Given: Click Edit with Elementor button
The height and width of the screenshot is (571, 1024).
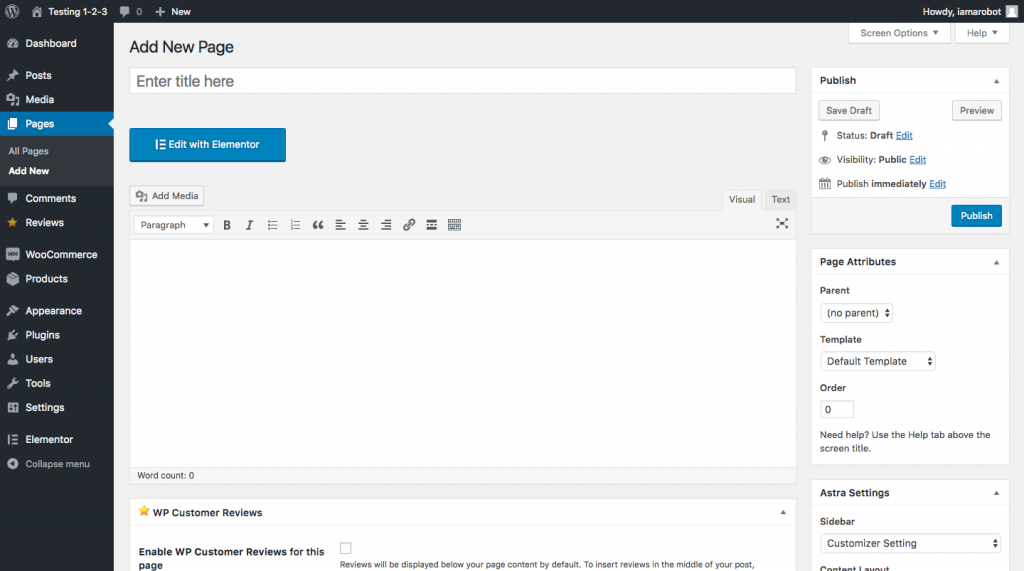Looking at the screenshot, I should [208, 144].
